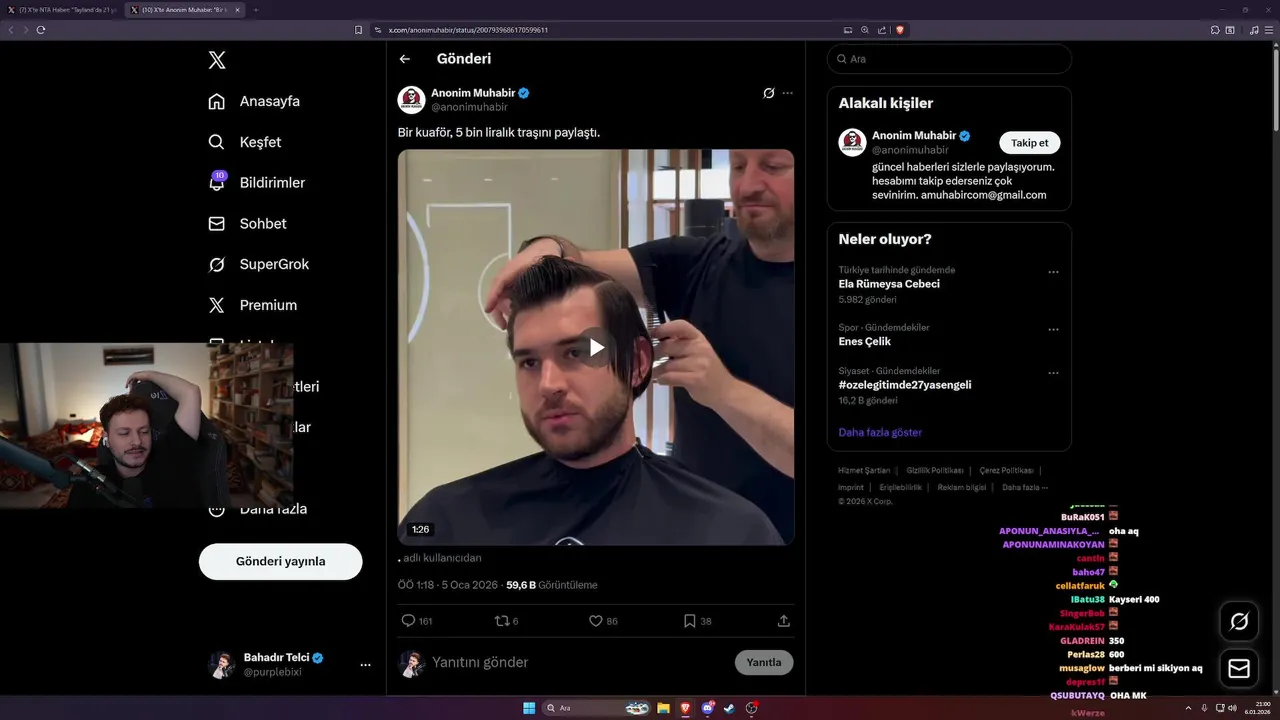Image resolution: width=1280 pixels, height=720 pixels.
Task: Play the haircut video
Action: [x=596, y=347]
